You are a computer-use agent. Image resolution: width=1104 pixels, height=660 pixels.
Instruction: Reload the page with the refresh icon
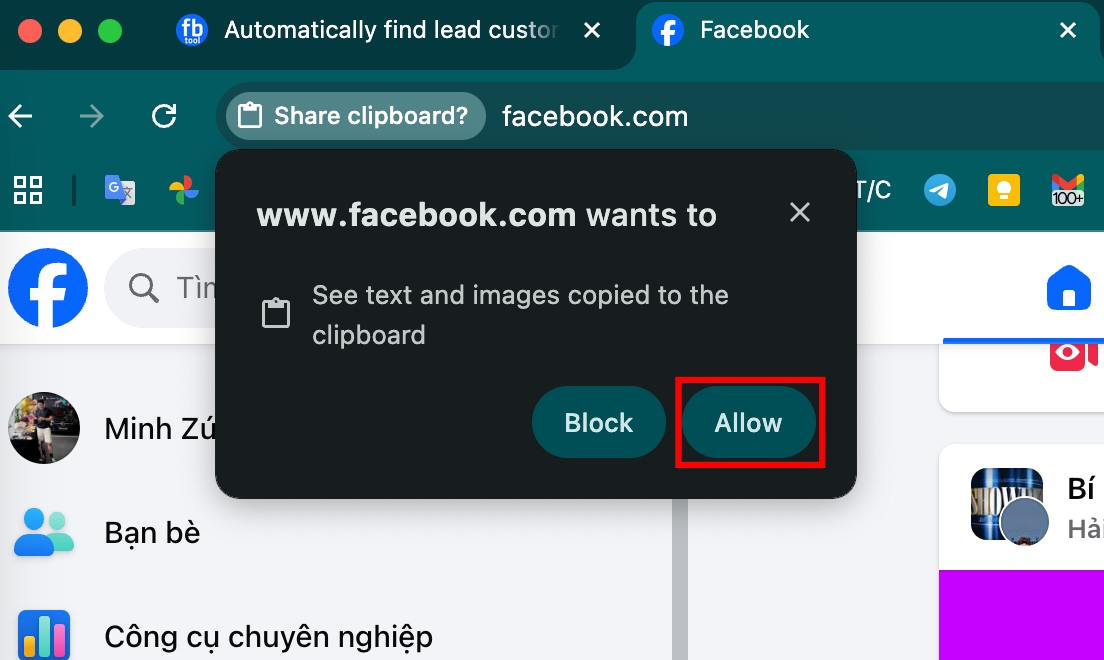tap(164, 116)
